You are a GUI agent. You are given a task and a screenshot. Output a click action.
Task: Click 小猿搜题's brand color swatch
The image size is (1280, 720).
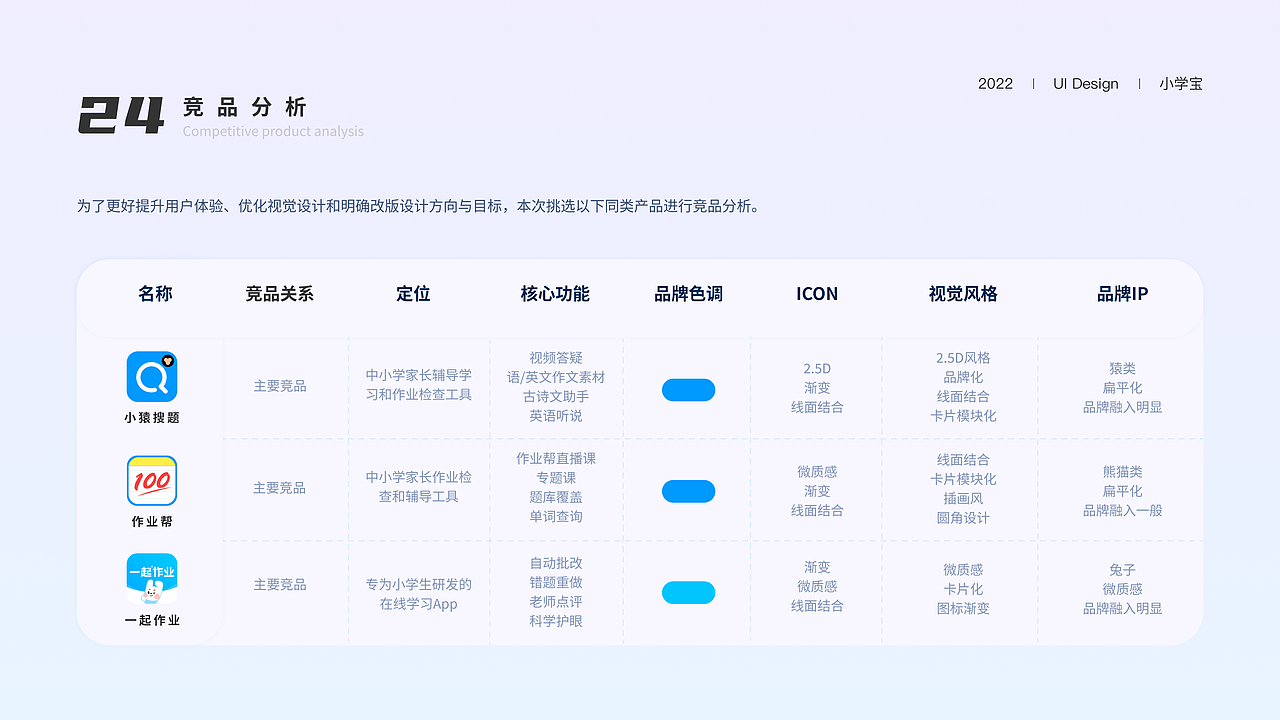pos(687,389)
